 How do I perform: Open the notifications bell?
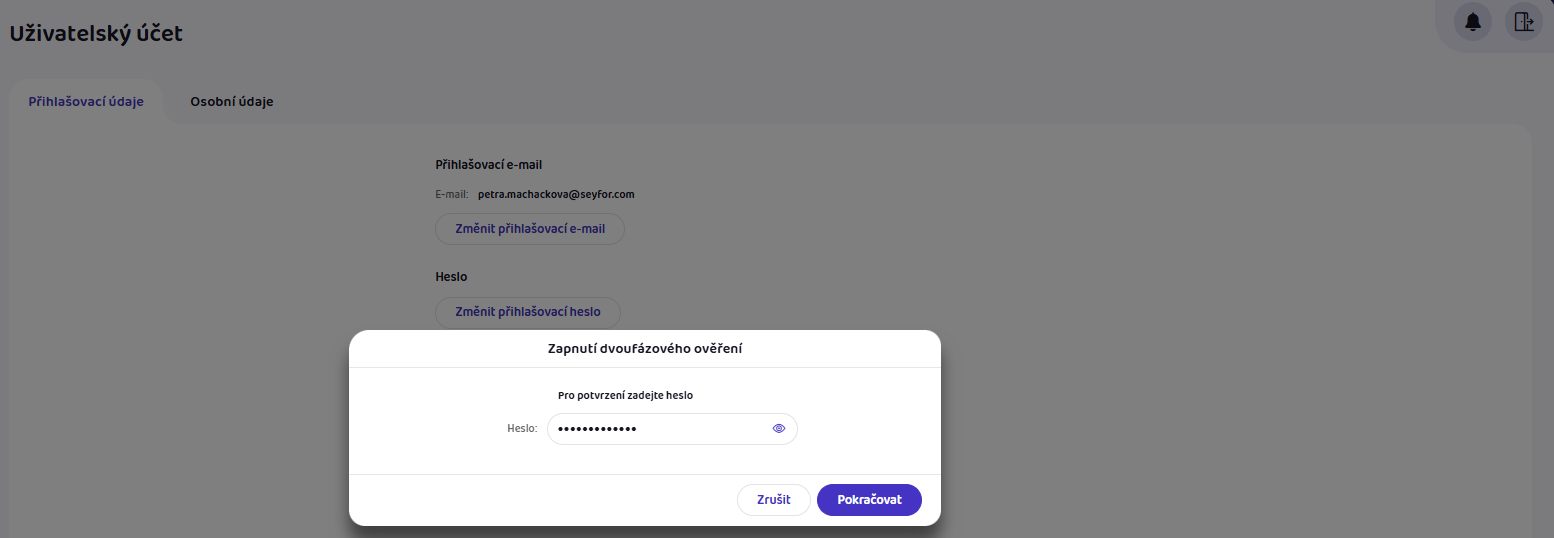(1473, 22)
